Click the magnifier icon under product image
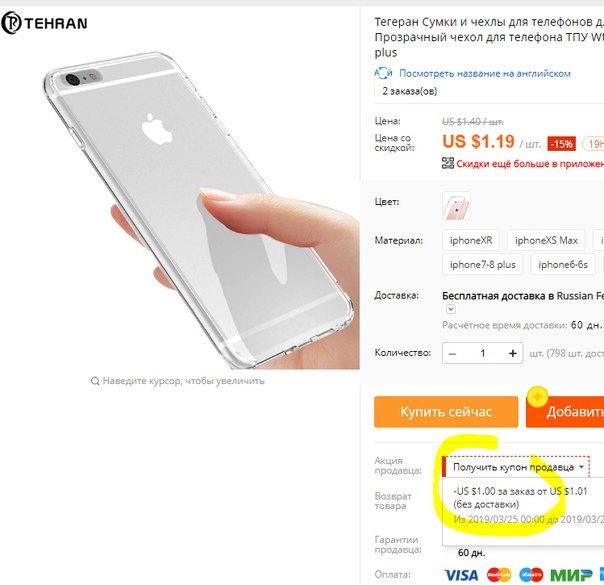Image resolution: width=604 pixels, height=585 pixels. 95,381
